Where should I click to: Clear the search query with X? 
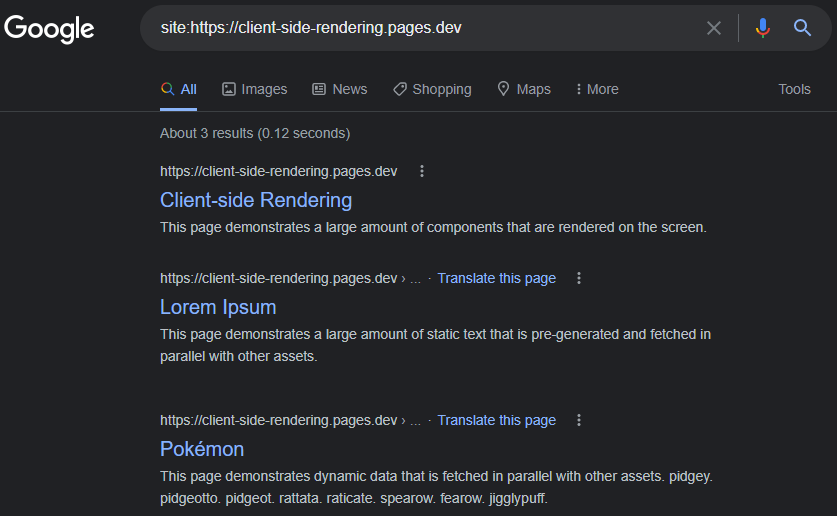tap(714, 28)
